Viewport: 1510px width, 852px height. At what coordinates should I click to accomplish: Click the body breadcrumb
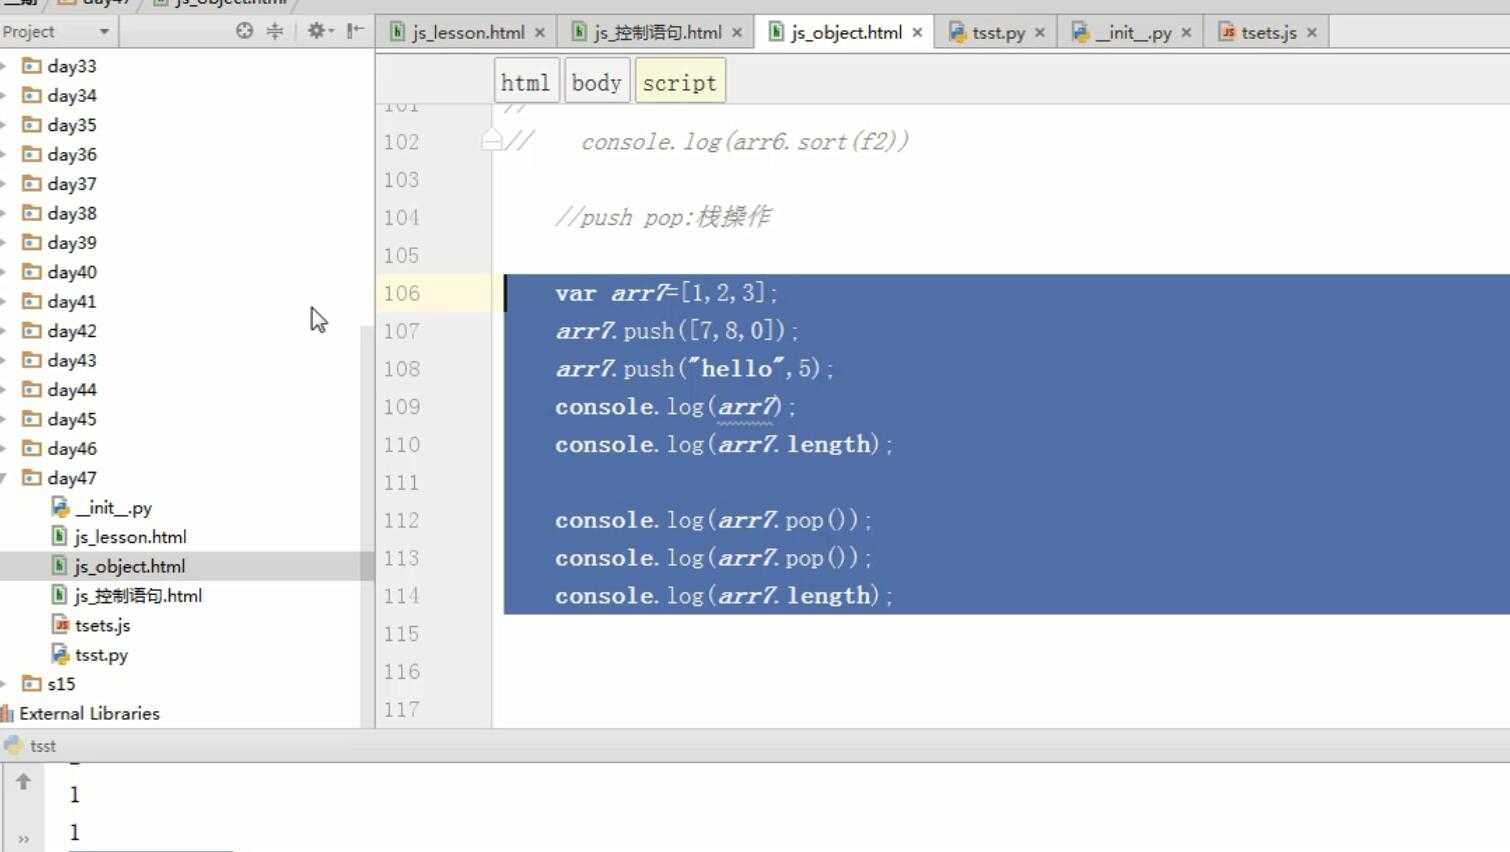tap(596, 82)
